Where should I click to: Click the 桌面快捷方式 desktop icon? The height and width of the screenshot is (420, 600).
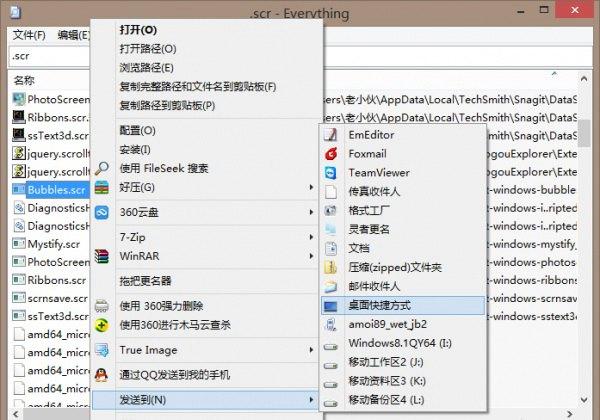(331, 306)
